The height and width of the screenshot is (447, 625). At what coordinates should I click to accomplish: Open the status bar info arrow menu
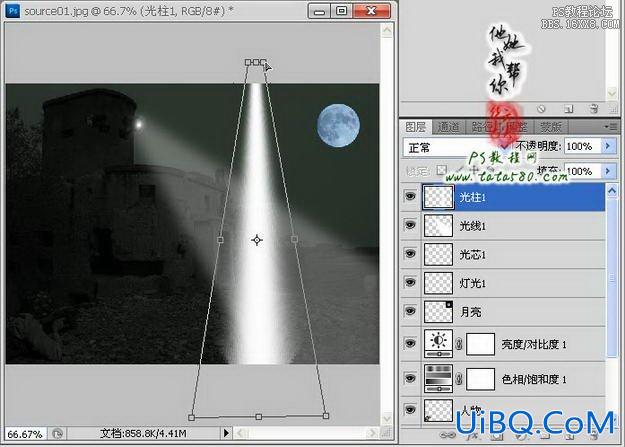[226, 433]
